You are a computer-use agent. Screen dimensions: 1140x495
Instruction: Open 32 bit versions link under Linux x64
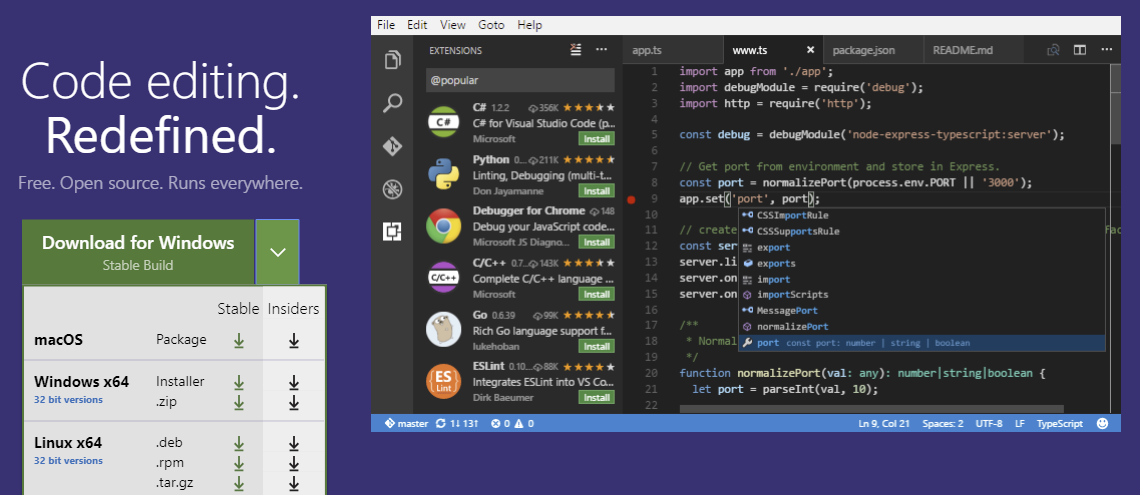tap(68, 460)
